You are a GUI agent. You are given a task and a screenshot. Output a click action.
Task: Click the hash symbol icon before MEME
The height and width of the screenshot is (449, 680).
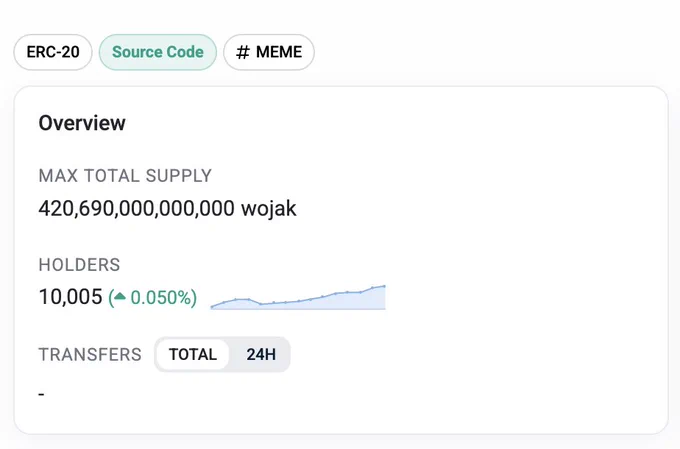(243, 52)
